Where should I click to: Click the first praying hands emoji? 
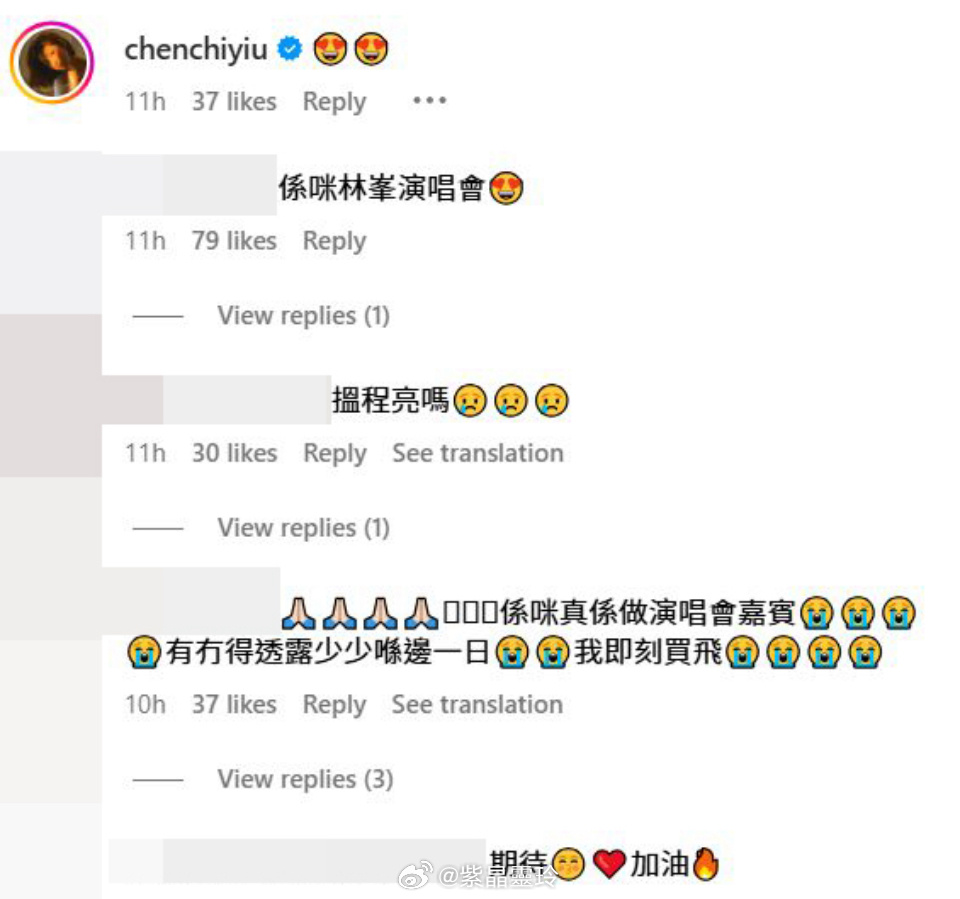click(299, 613)
